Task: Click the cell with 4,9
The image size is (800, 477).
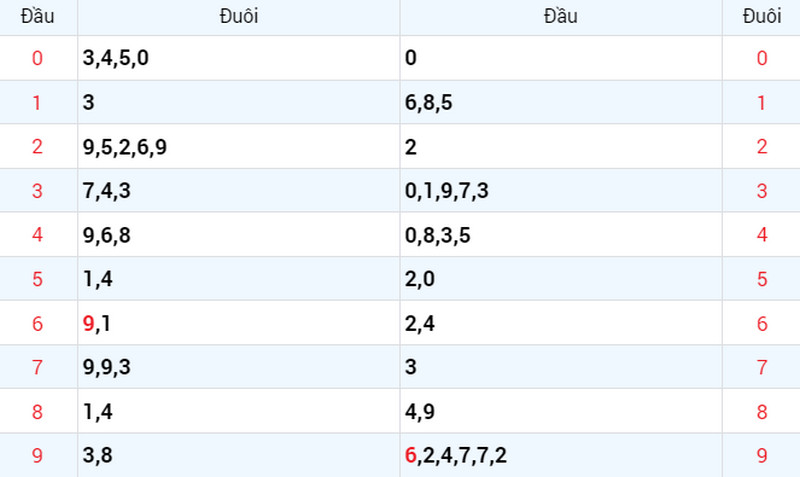Action: (x=561, y=411)
